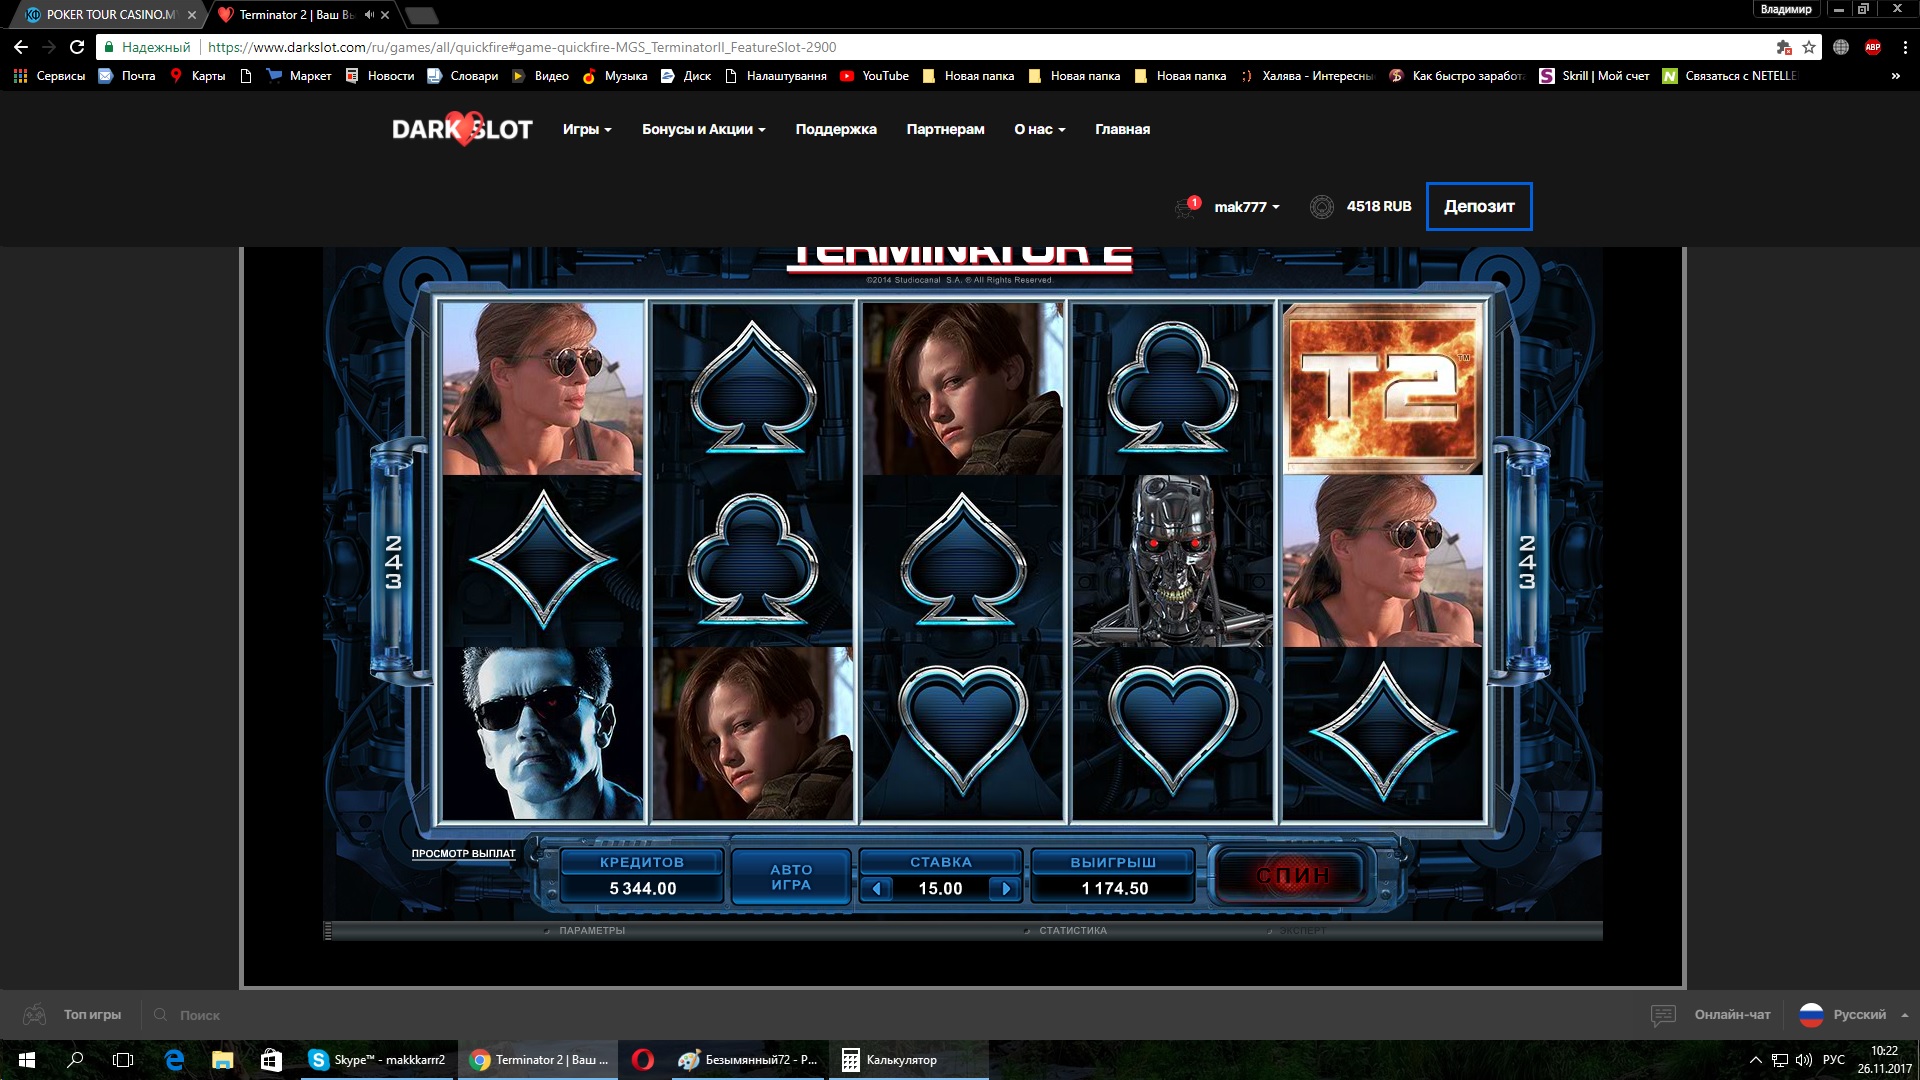Screen dimensions: 1920x1080
Task: Reload the page
Action: tap(77, 47)
